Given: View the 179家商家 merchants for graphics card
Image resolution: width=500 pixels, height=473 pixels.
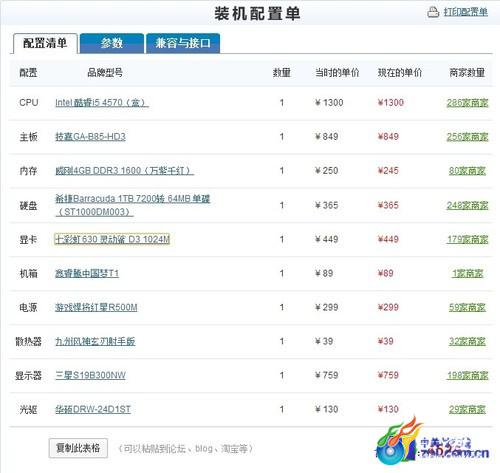Looking at the screenshot, I should click(467, 239).
